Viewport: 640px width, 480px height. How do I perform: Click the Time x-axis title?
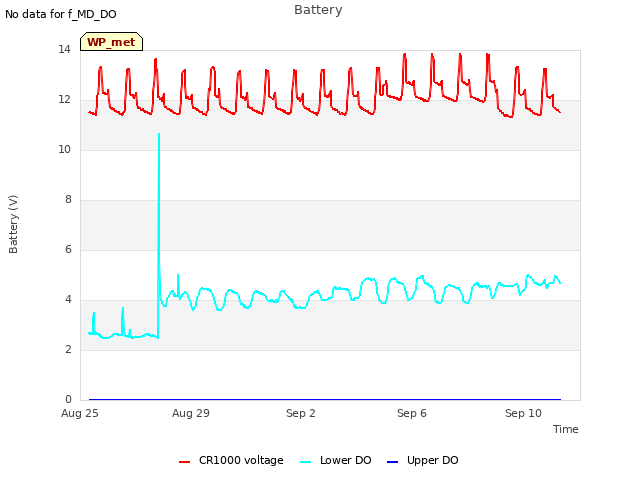pos(565,429)
